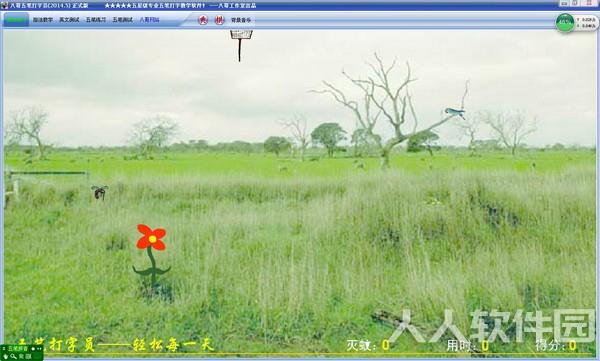
Task: Click the upload/download speed readout panel
Action: click(x=586, y=23)
